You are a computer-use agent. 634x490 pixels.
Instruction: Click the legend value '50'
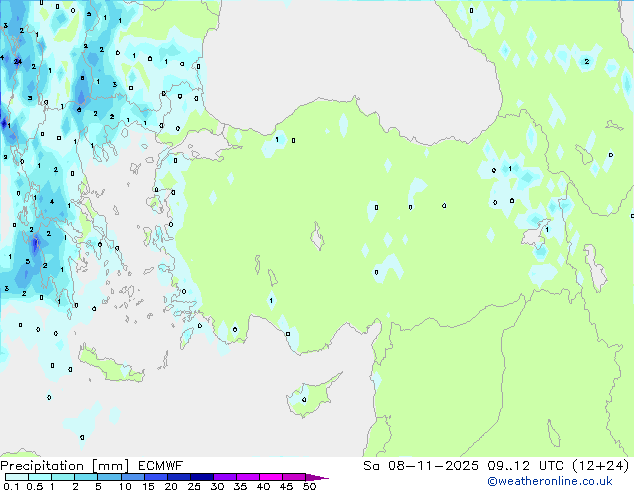[x=310, y=486]
